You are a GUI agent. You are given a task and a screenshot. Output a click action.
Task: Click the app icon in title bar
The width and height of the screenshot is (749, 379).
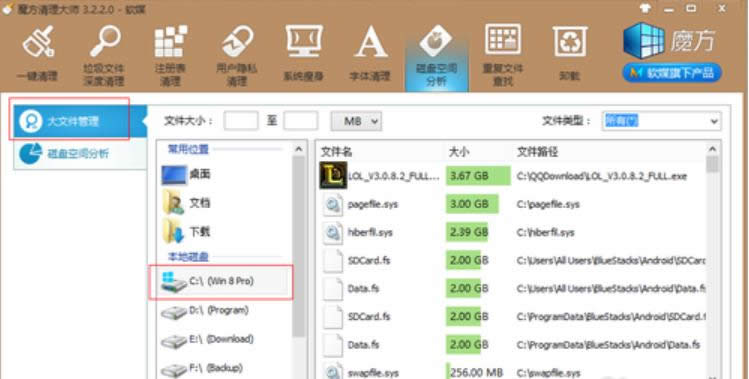pyautogui.click(x=8, y=9)
